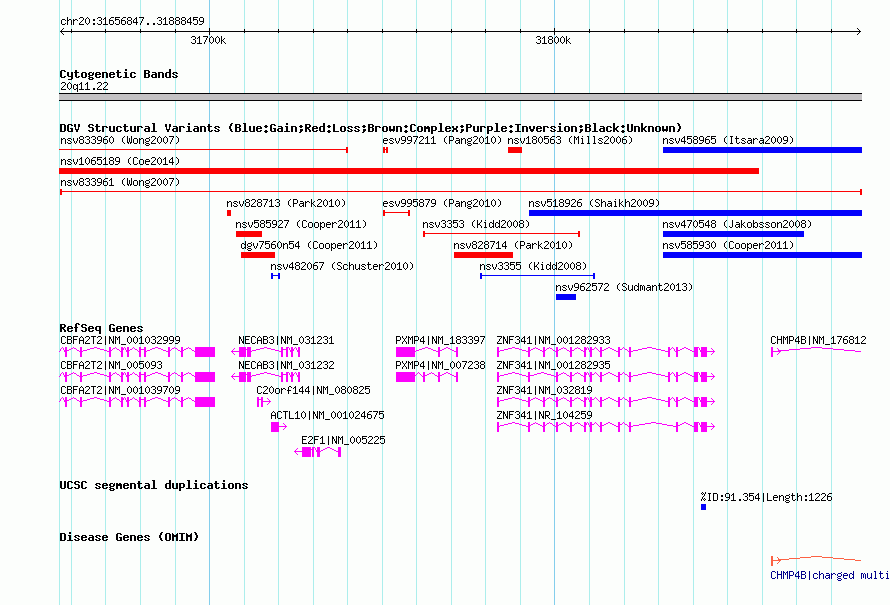Viewport: 890px width, 605px height.
Task: Select the ZNF341|NM_001282935 transcript glyph
Action: [606, 377]
